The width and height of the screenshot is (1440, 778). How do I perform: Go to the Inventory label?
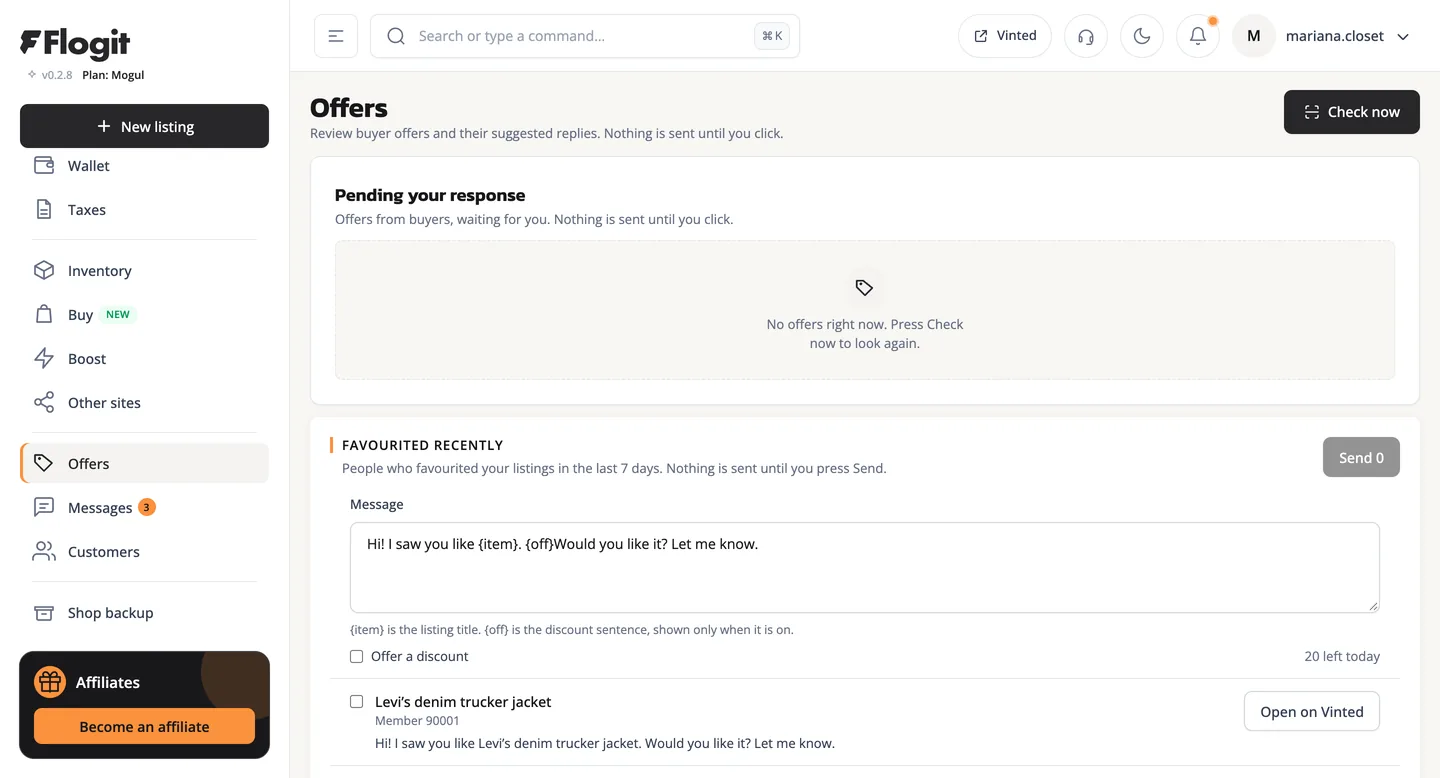coord(100,271)
